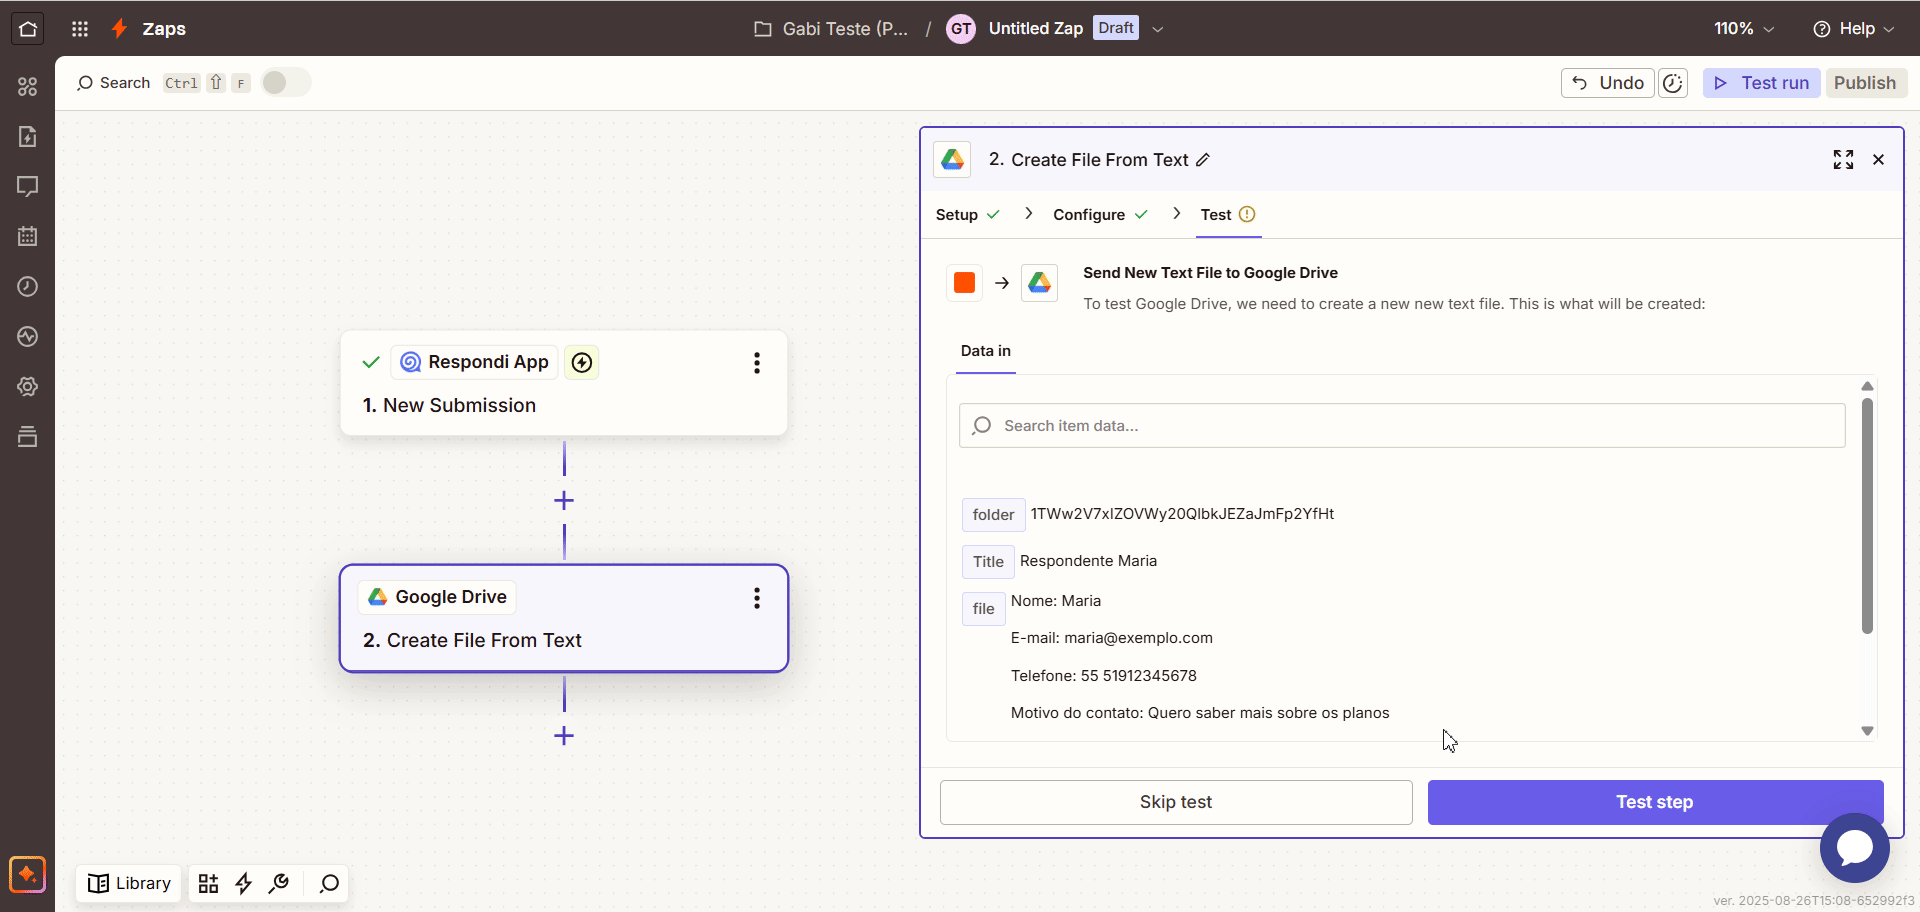Screen dimensions: 1920x912
Task: Open the orange AI assistant icon
Action: [28, 875]
